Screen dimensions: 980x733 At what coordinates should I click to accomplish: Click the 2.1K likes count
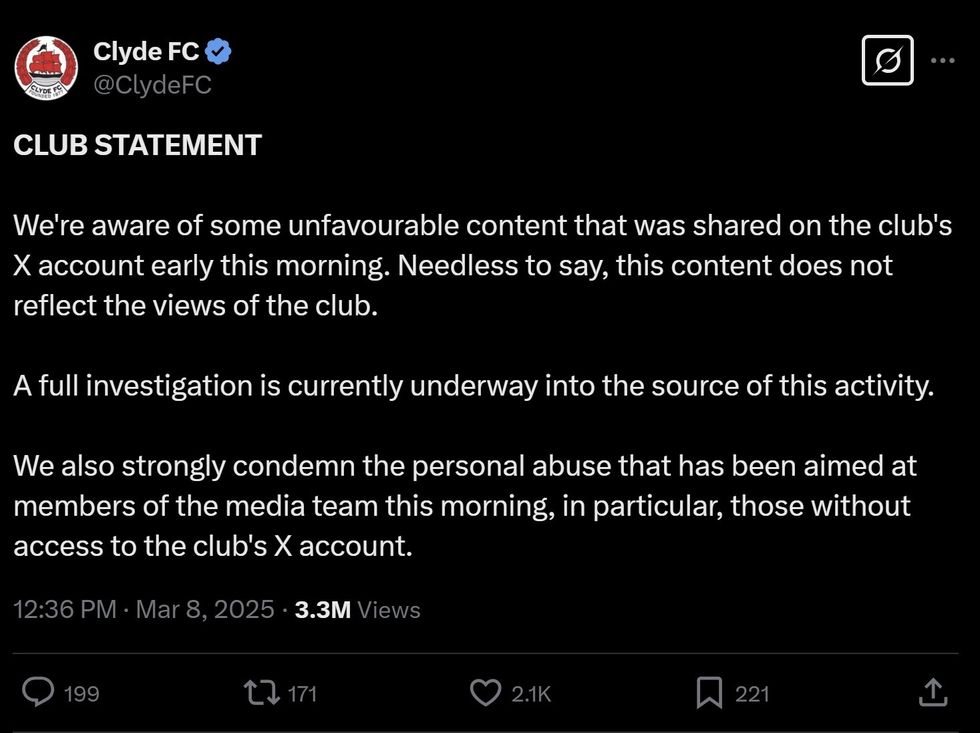tap(531, 693)
